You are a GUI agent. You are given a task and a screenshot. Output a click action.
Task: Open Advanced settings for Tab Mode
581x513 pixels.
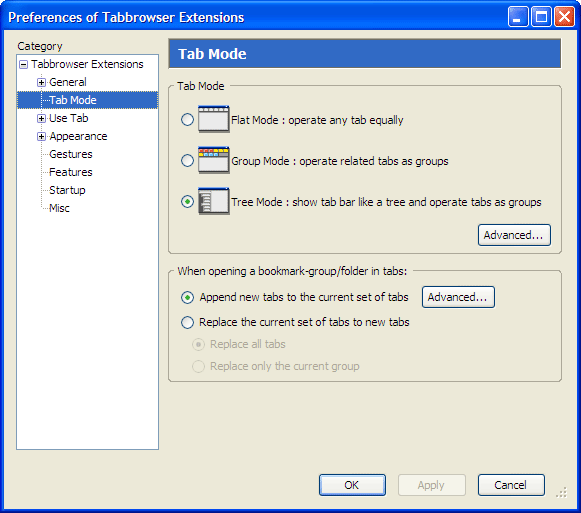(514, 235)
